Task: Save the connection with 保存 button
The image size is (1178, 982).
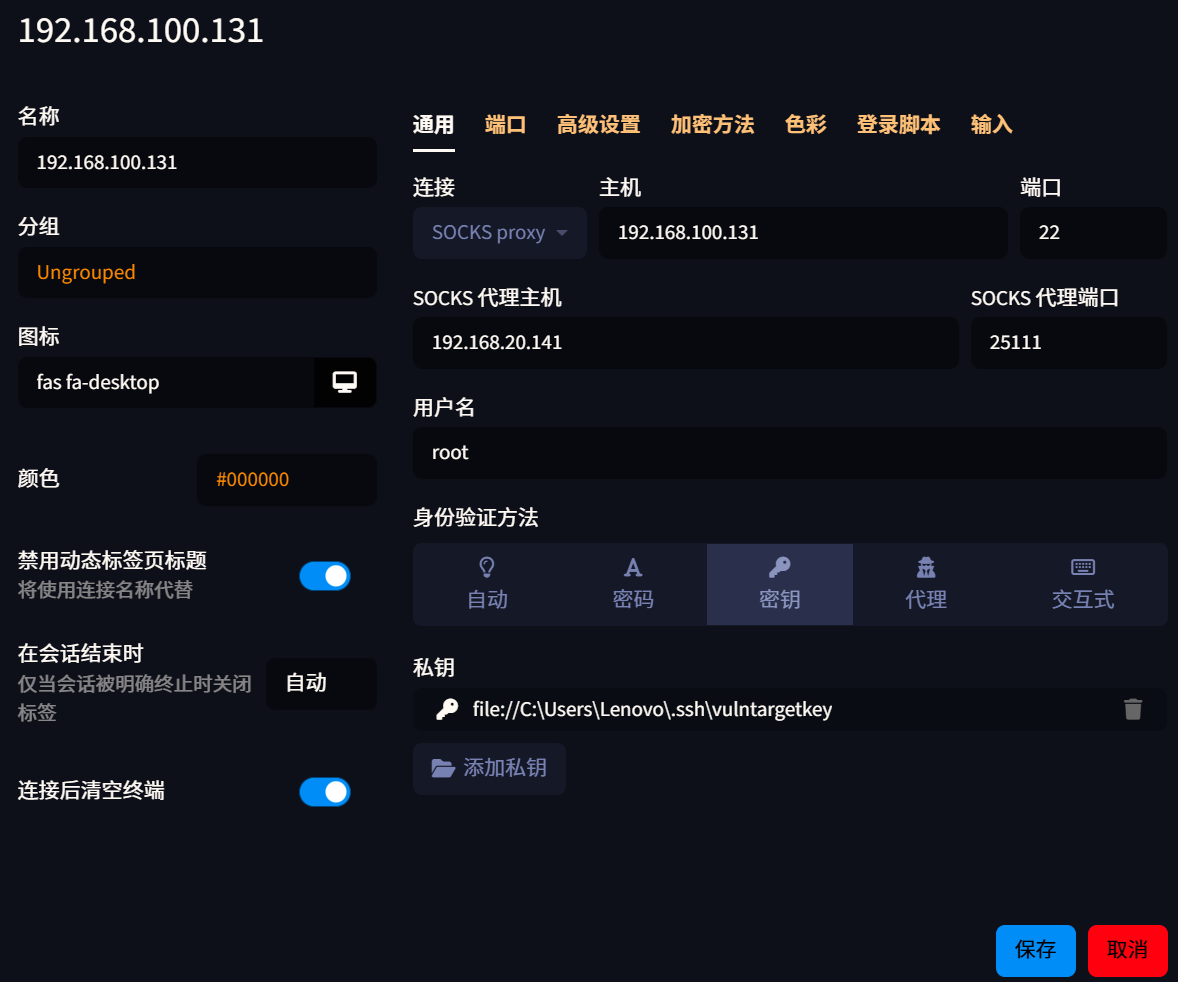Action: [x=1035, y=950]
